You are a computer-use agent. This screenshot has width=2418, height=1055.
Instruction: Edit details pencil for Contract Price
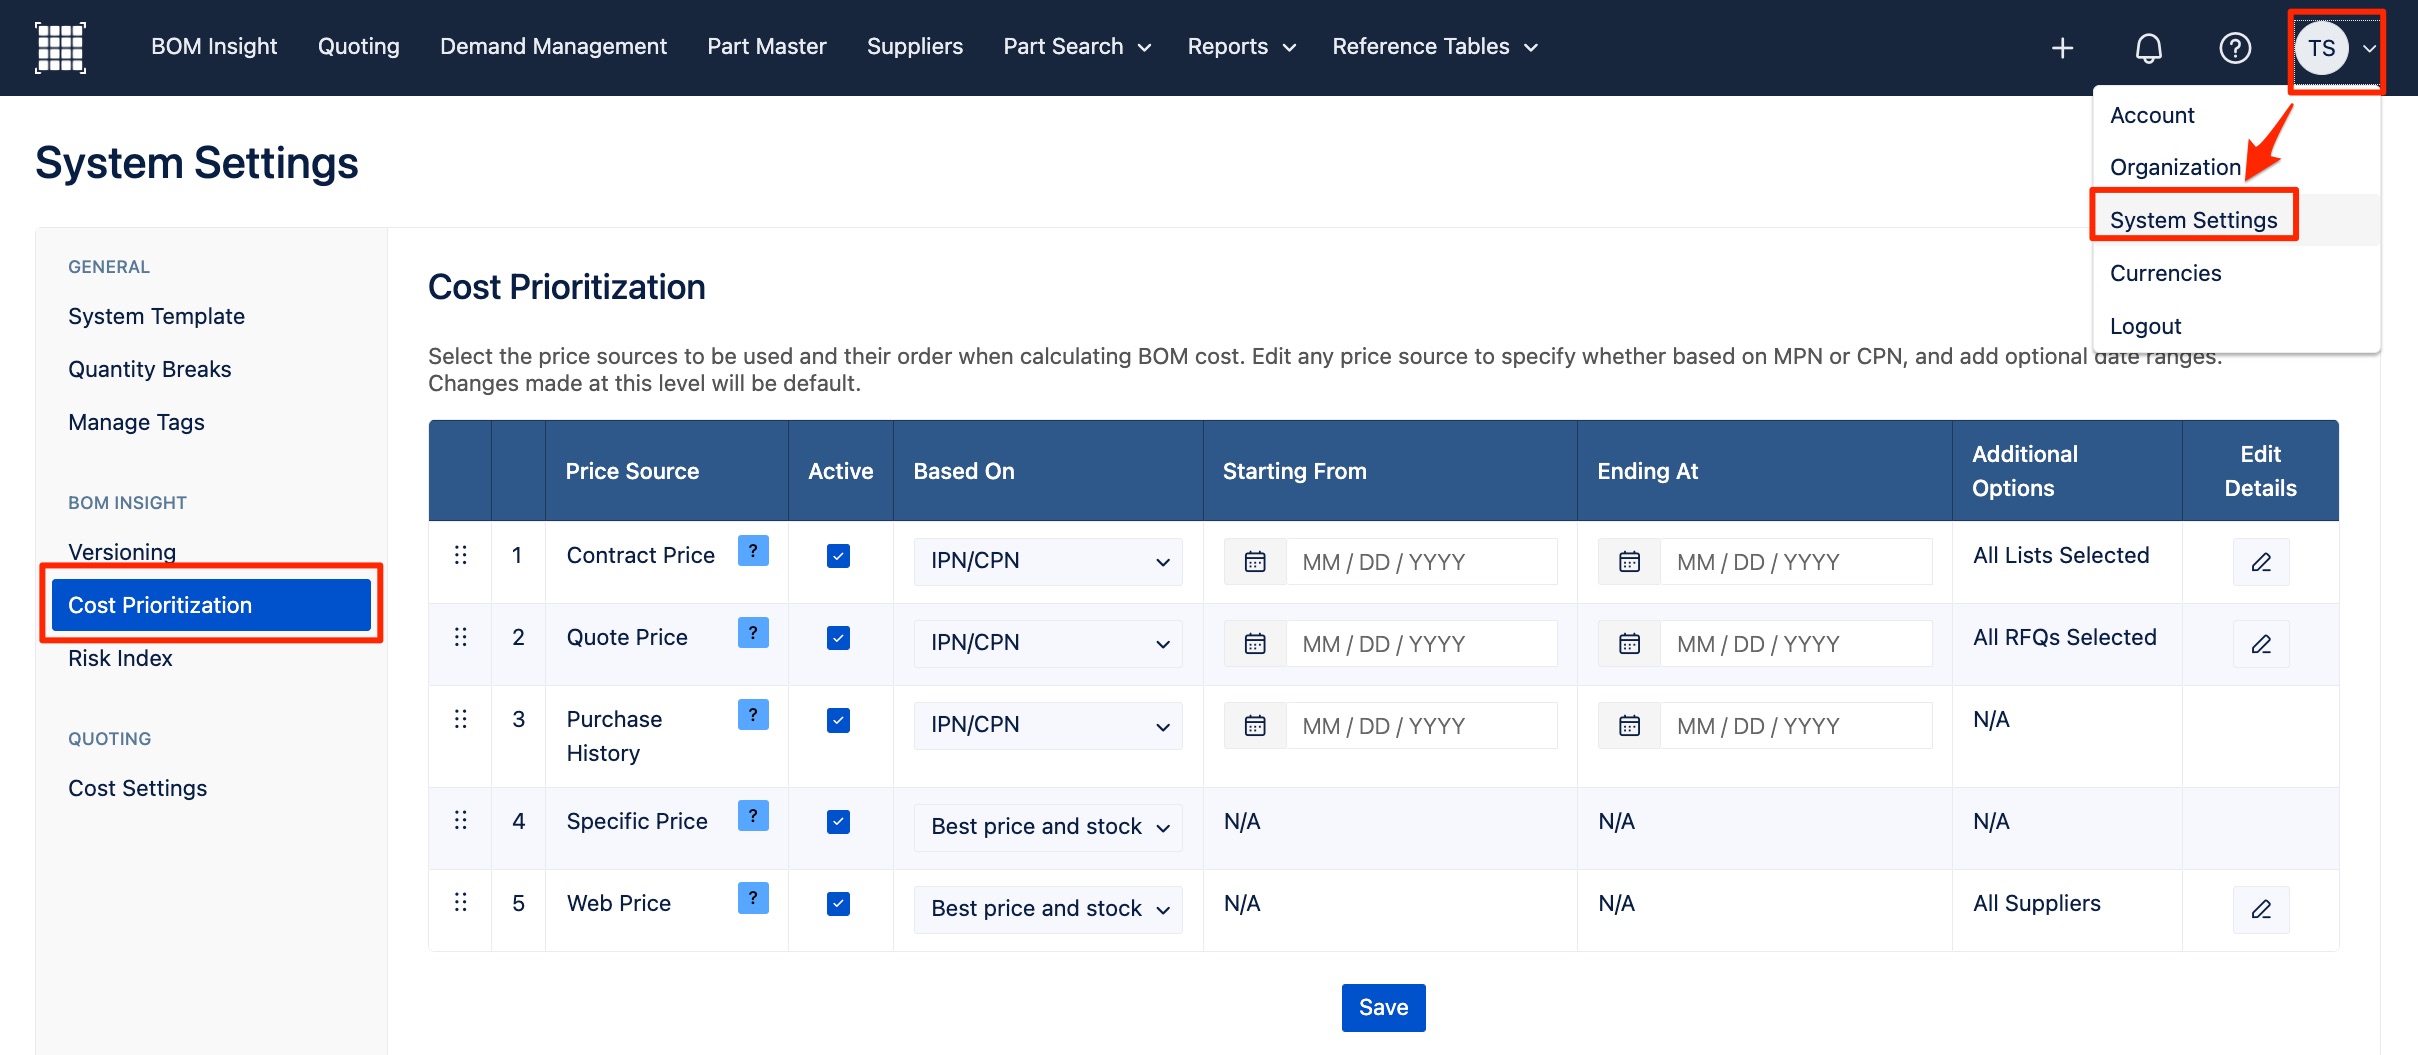coord(2261,562)
